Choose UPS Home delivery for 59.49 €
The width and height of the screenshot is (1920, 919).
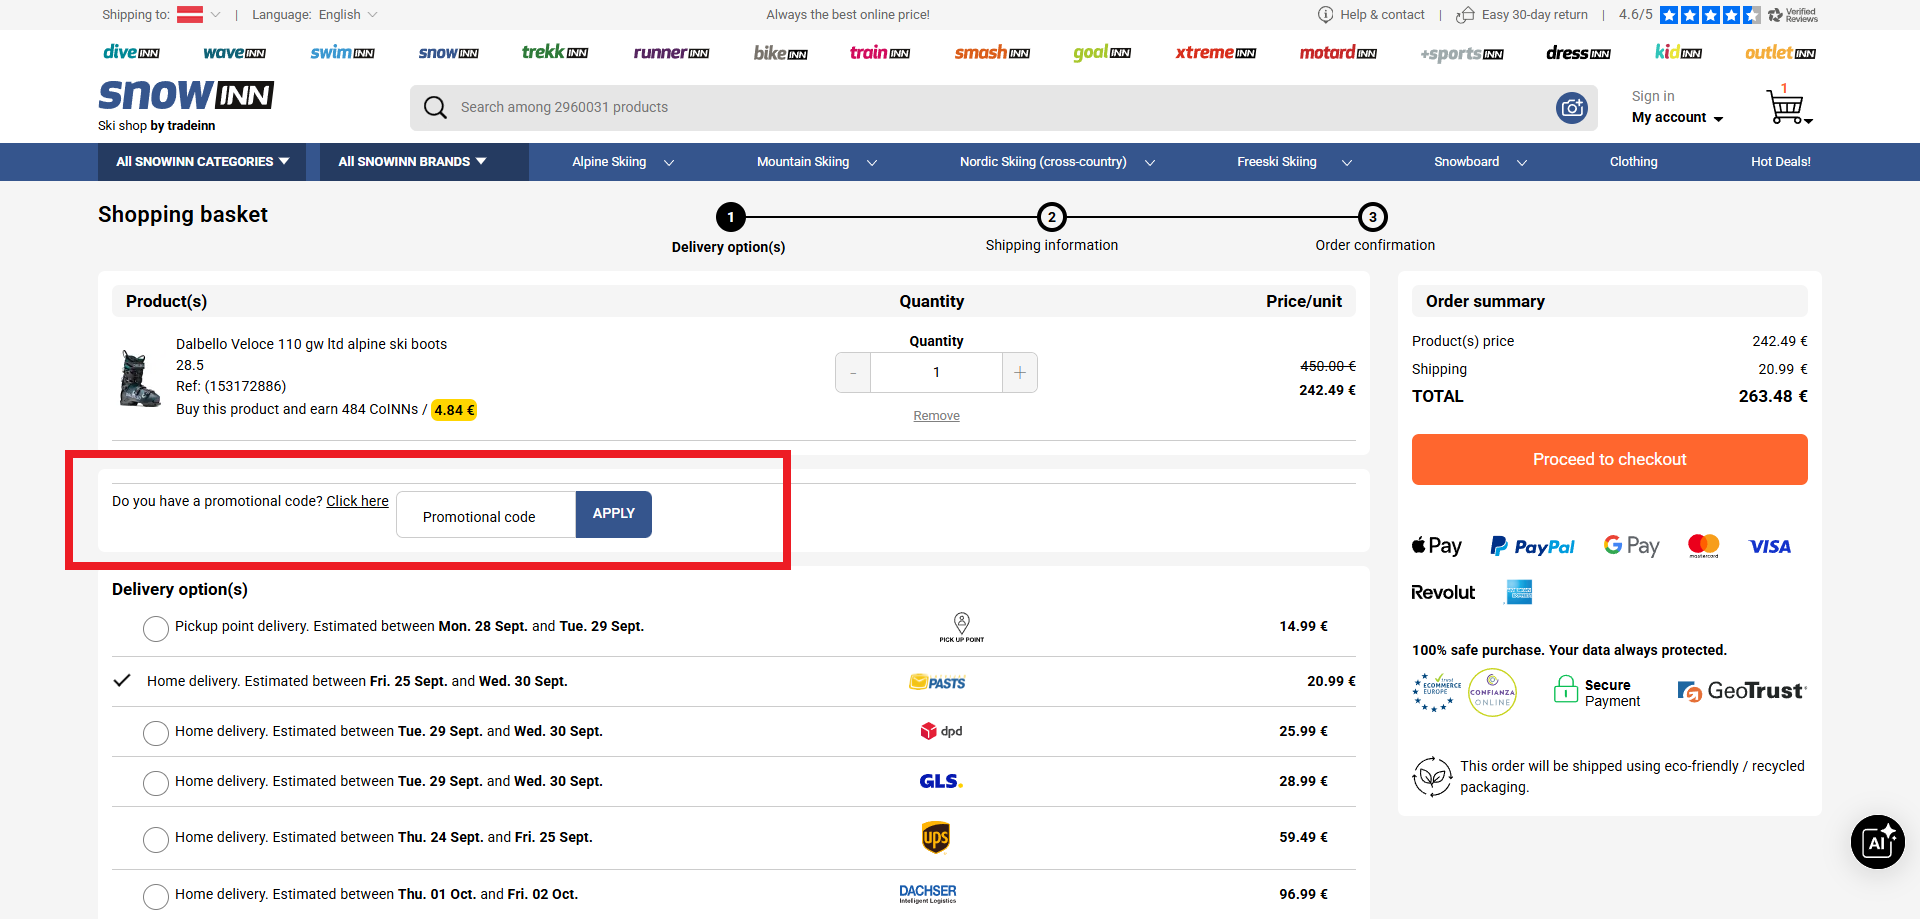point(156,839)
